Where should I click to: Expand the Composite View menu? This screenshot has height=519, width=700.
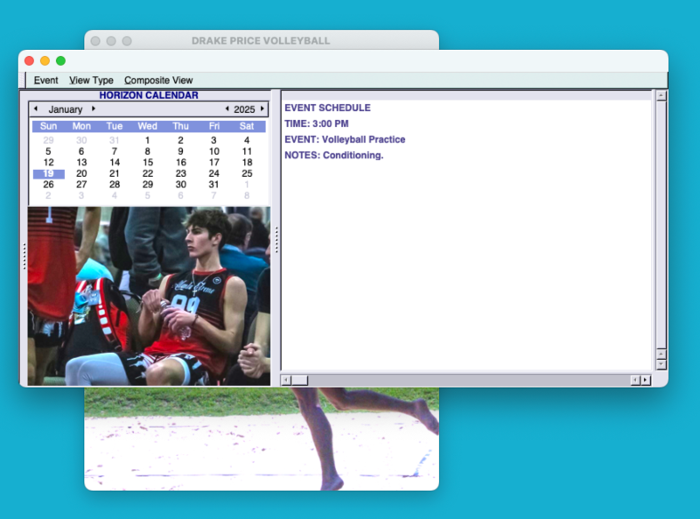(x=158, y=80)
